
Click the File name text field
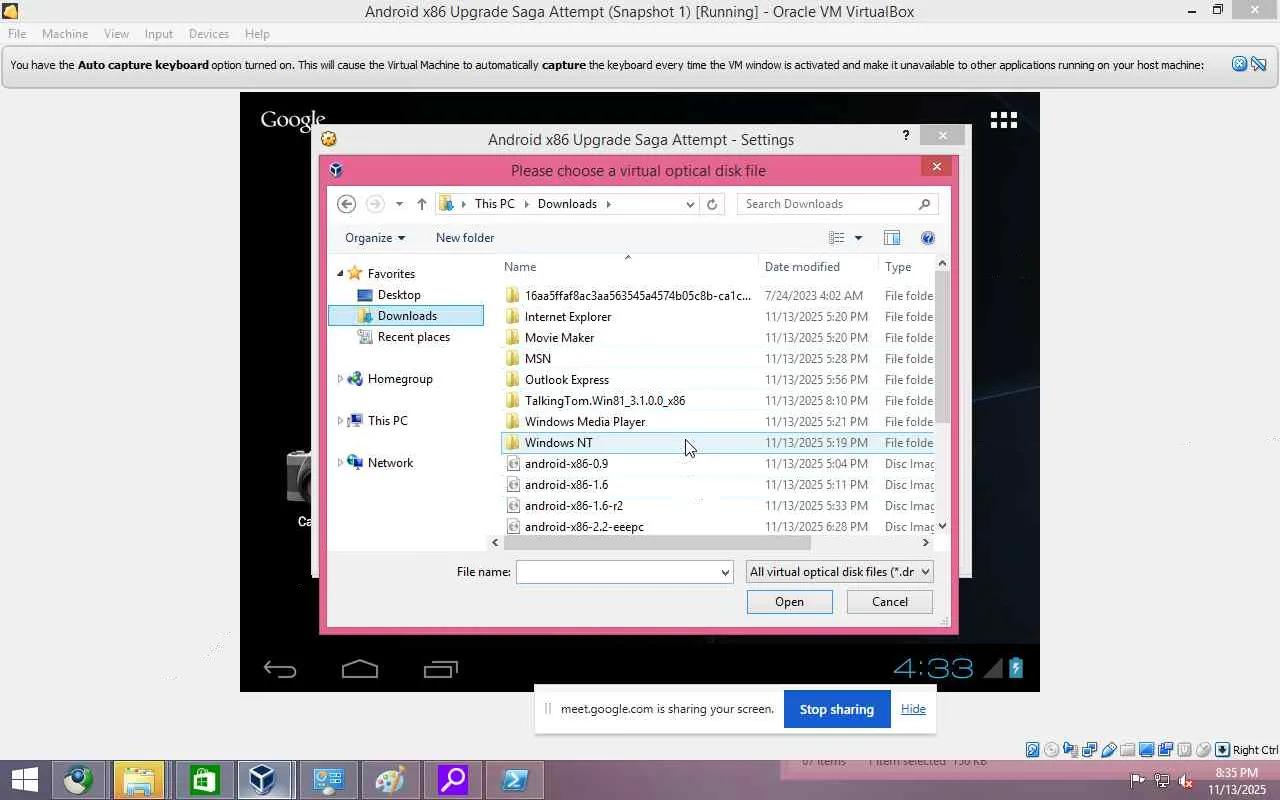tap(617, 572)
